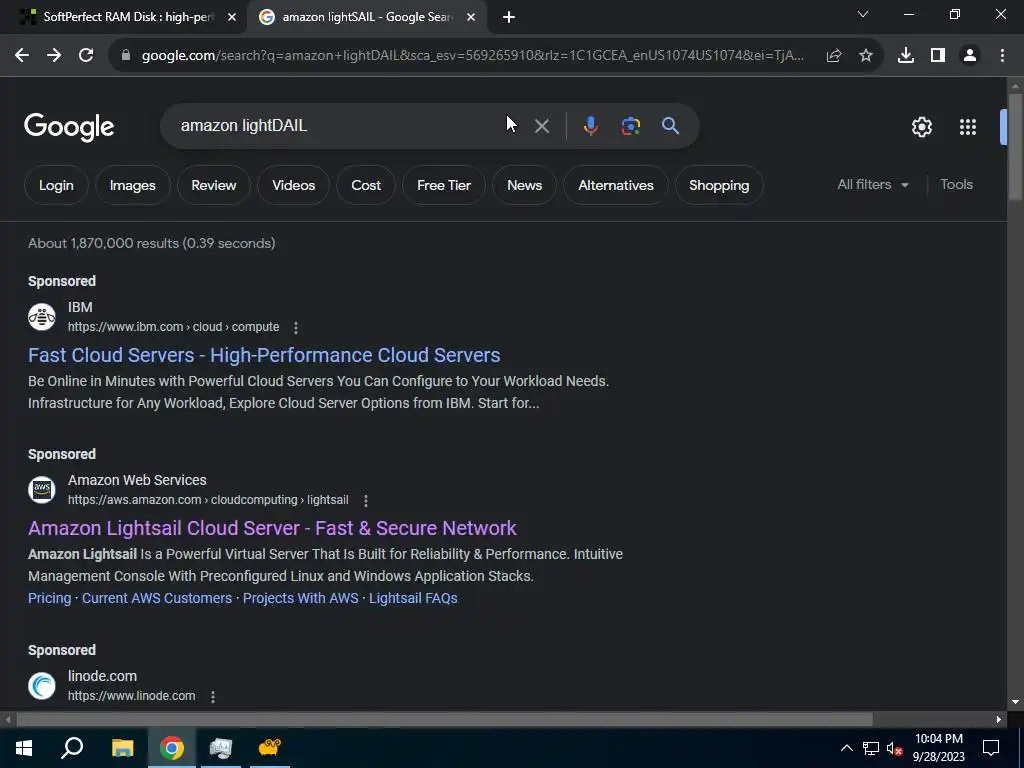This screenshot has width=1024, height=768.
Task: Open muted volume icon in tray
Action: (895, 748)
